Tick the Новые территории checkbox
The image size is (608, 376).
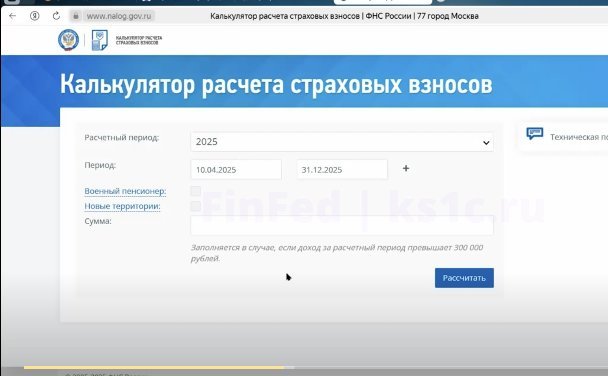point(196,206)
